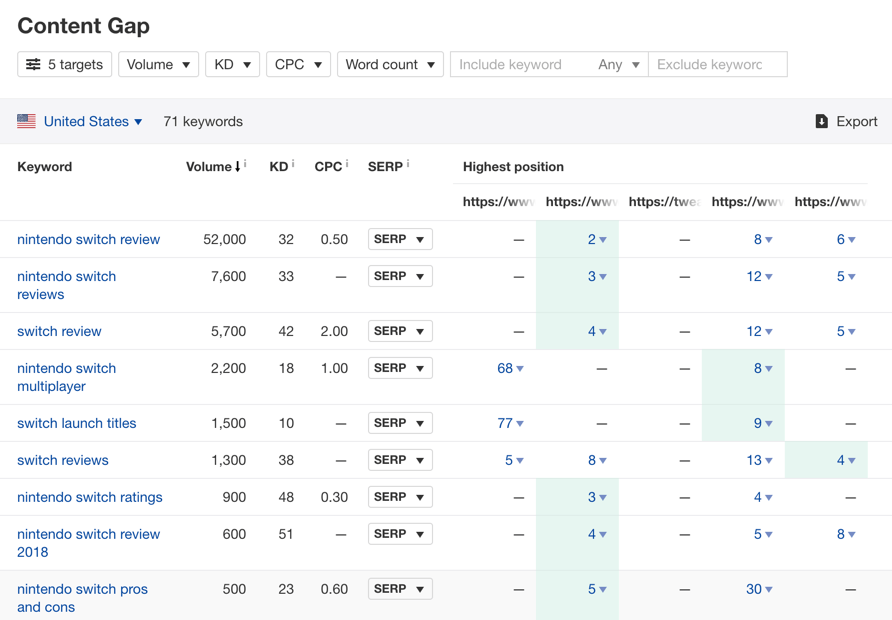Open keyword 'nintendo switch review 2018'

tap(89, 543)
